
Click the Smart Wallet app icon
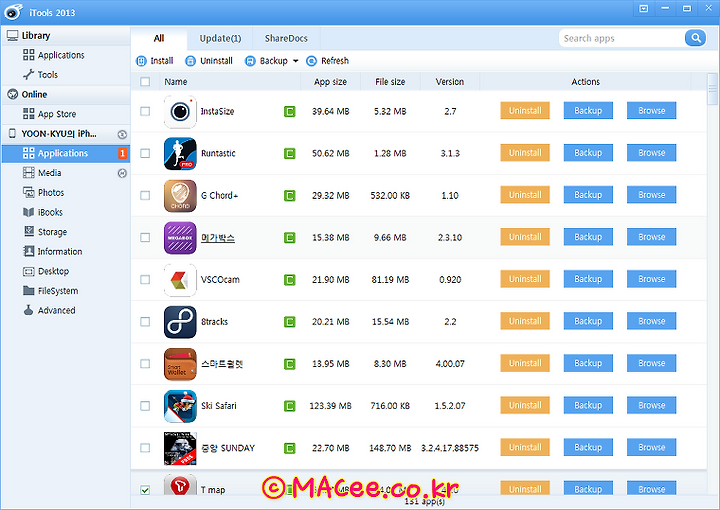180,364
